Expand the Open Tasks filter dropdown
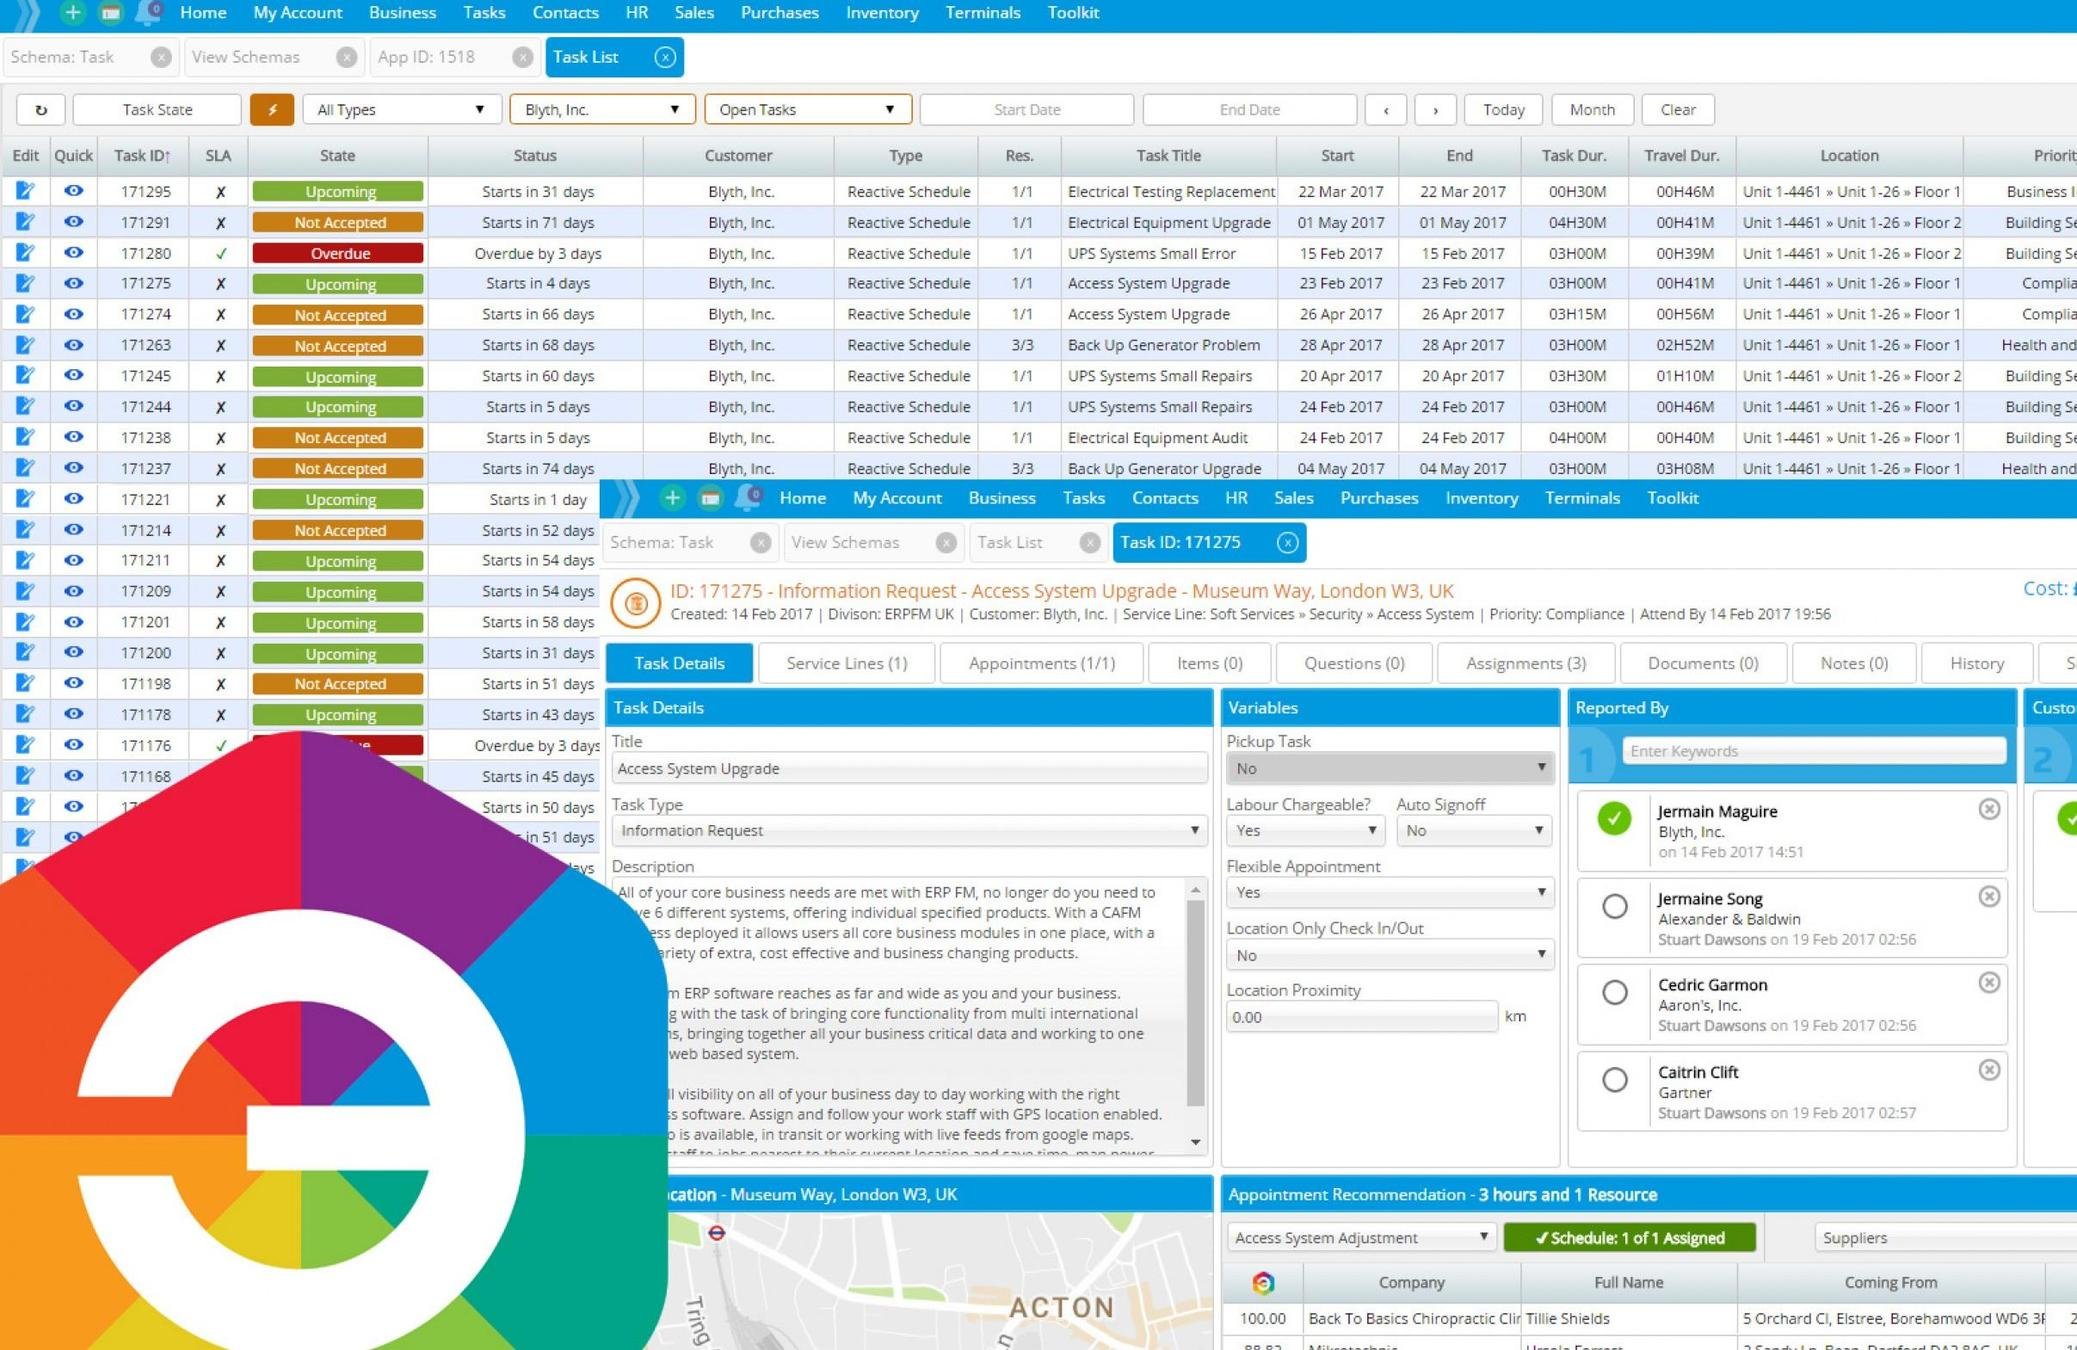Screen dimensions: 2077x1350 tap(807, 110)
